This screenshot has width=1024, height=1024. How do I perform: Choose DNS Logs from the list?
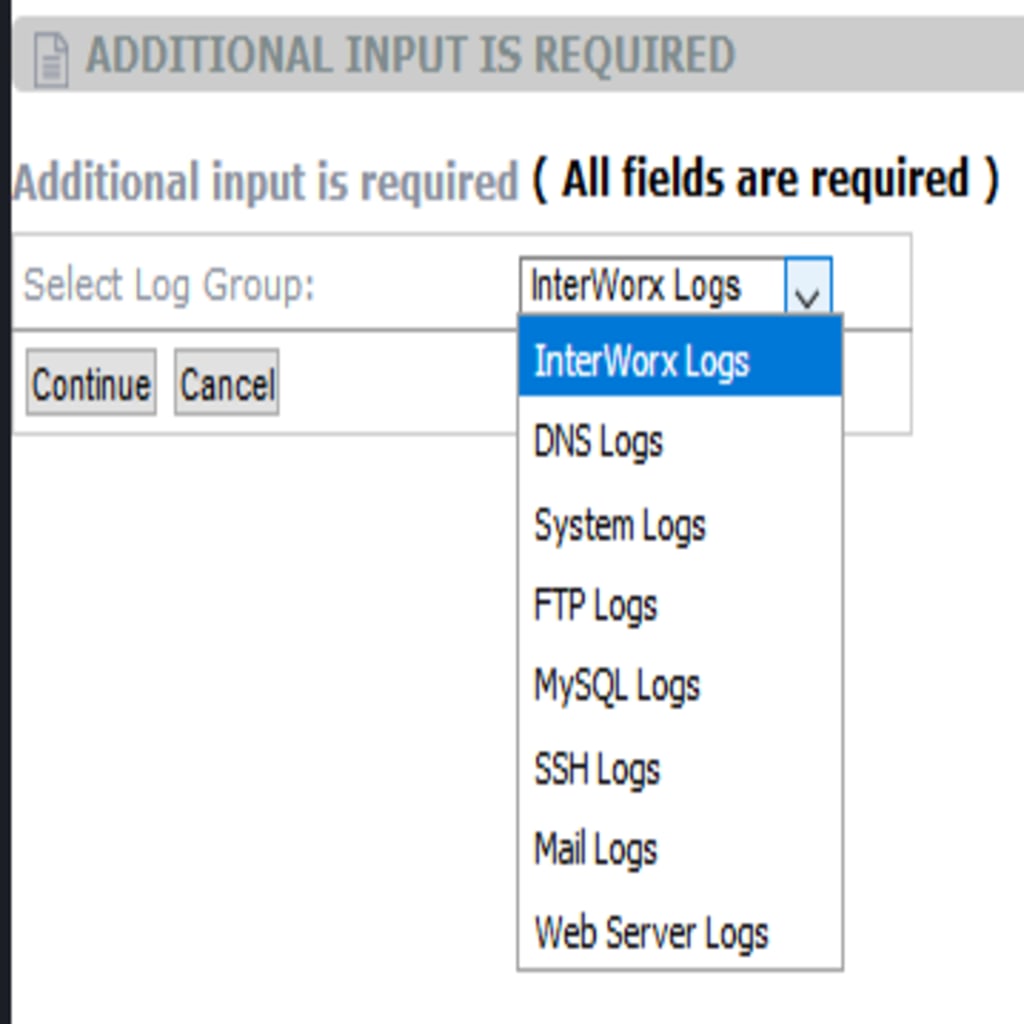pyautogui.click(x=680, y=441)
